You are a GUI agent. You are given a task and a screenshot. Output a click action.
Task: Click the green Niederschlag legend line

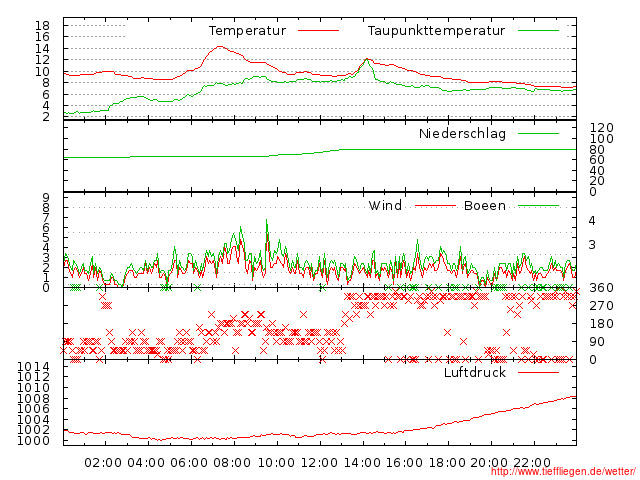538,133
